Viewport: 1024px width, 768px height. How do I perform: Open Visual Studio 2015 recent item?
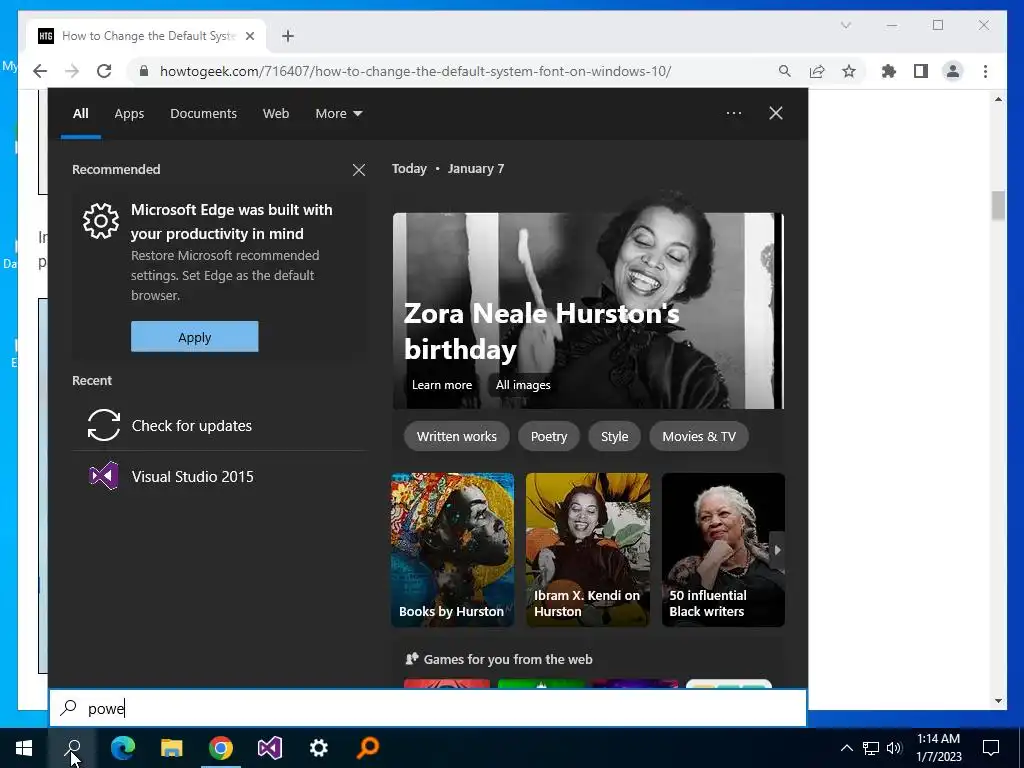[x=219, y=477]
